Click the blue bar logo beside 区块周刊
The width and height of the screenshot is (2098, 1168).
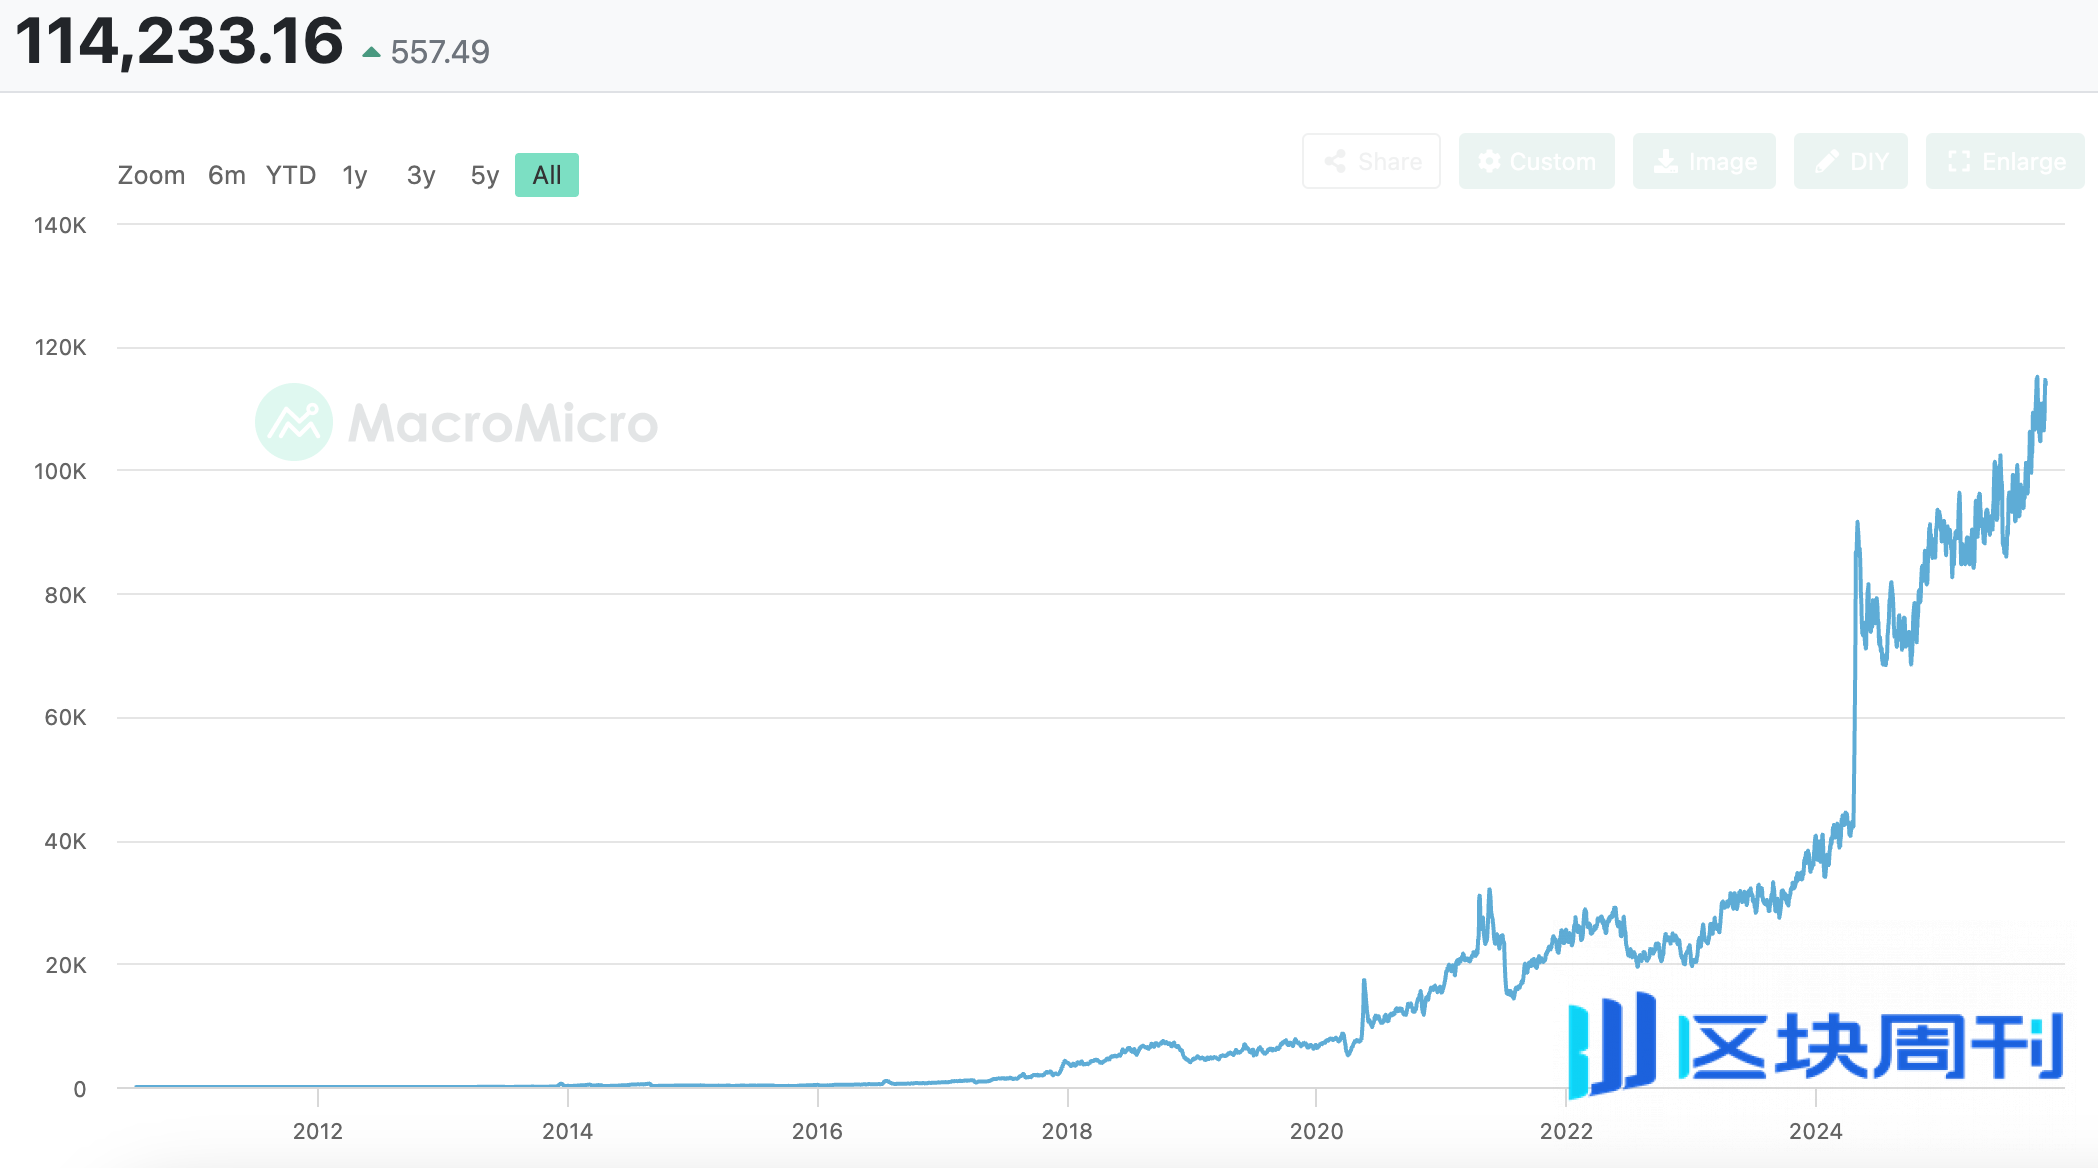pos(1612,1044)
